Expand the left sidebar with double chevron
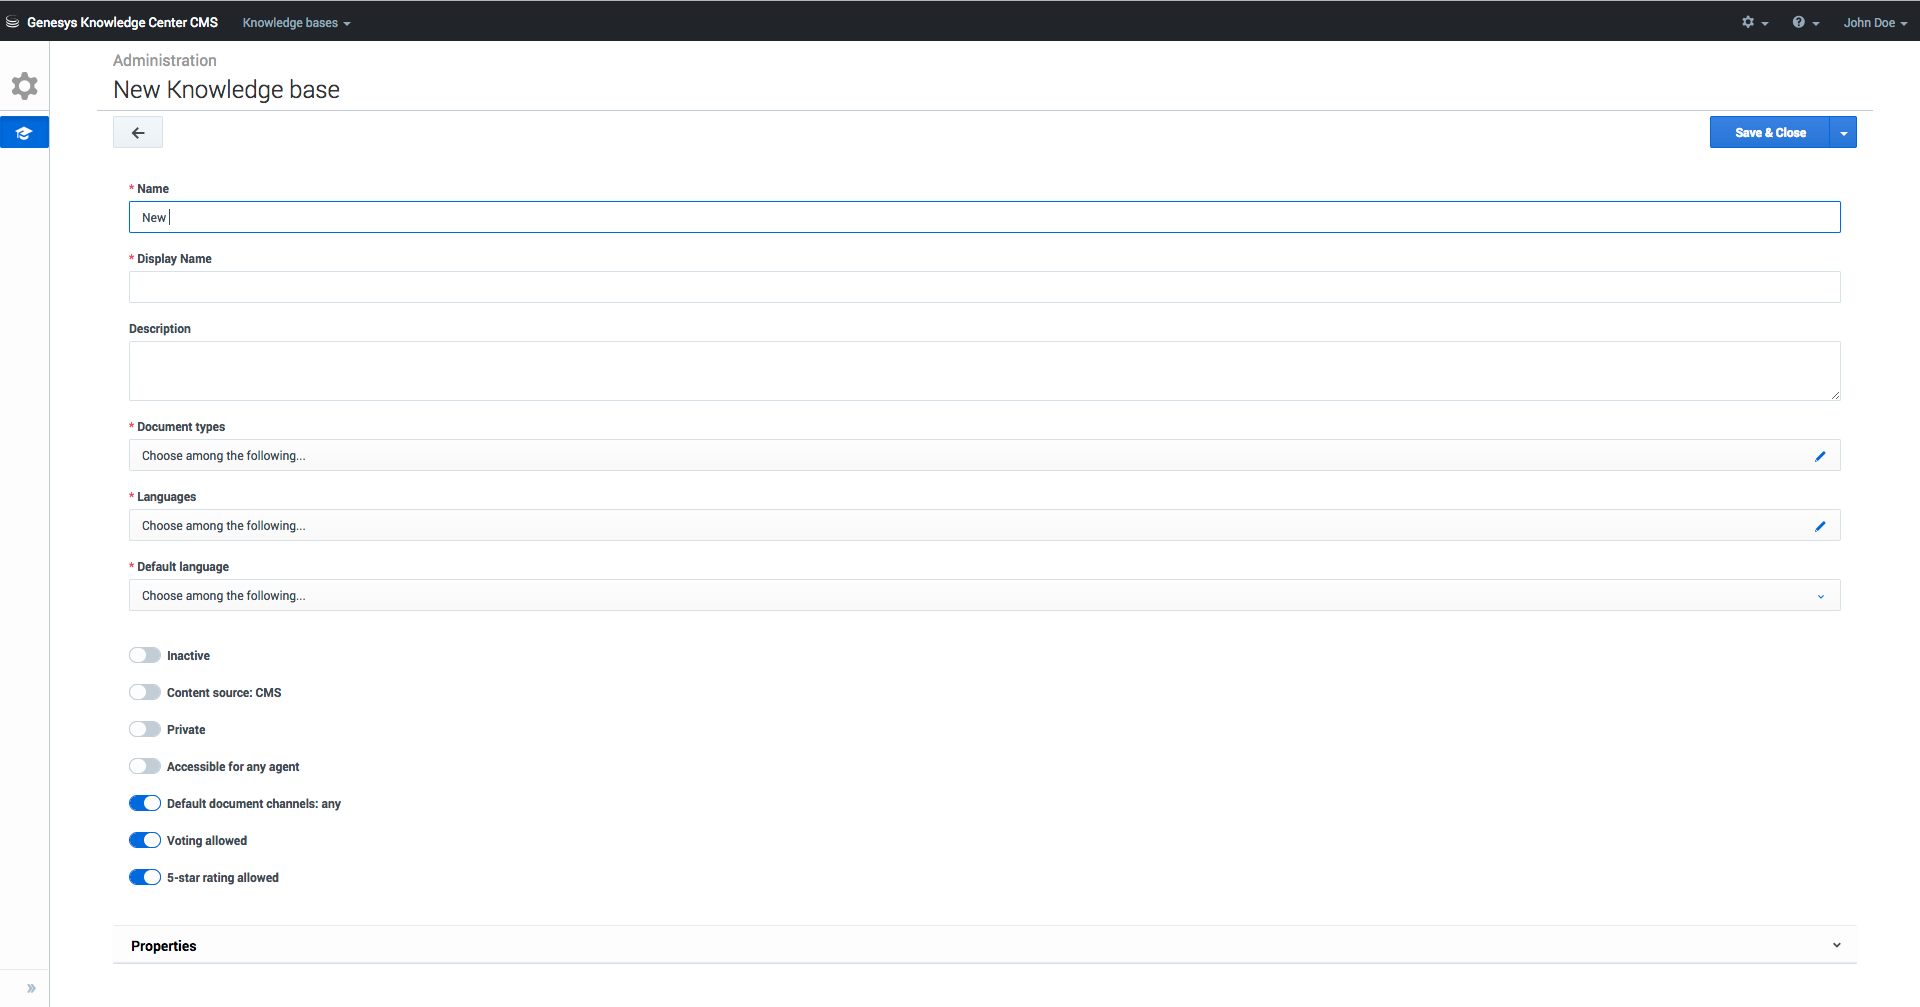The height and width of the screenshot is (1007, 1920). pos(31,988)
